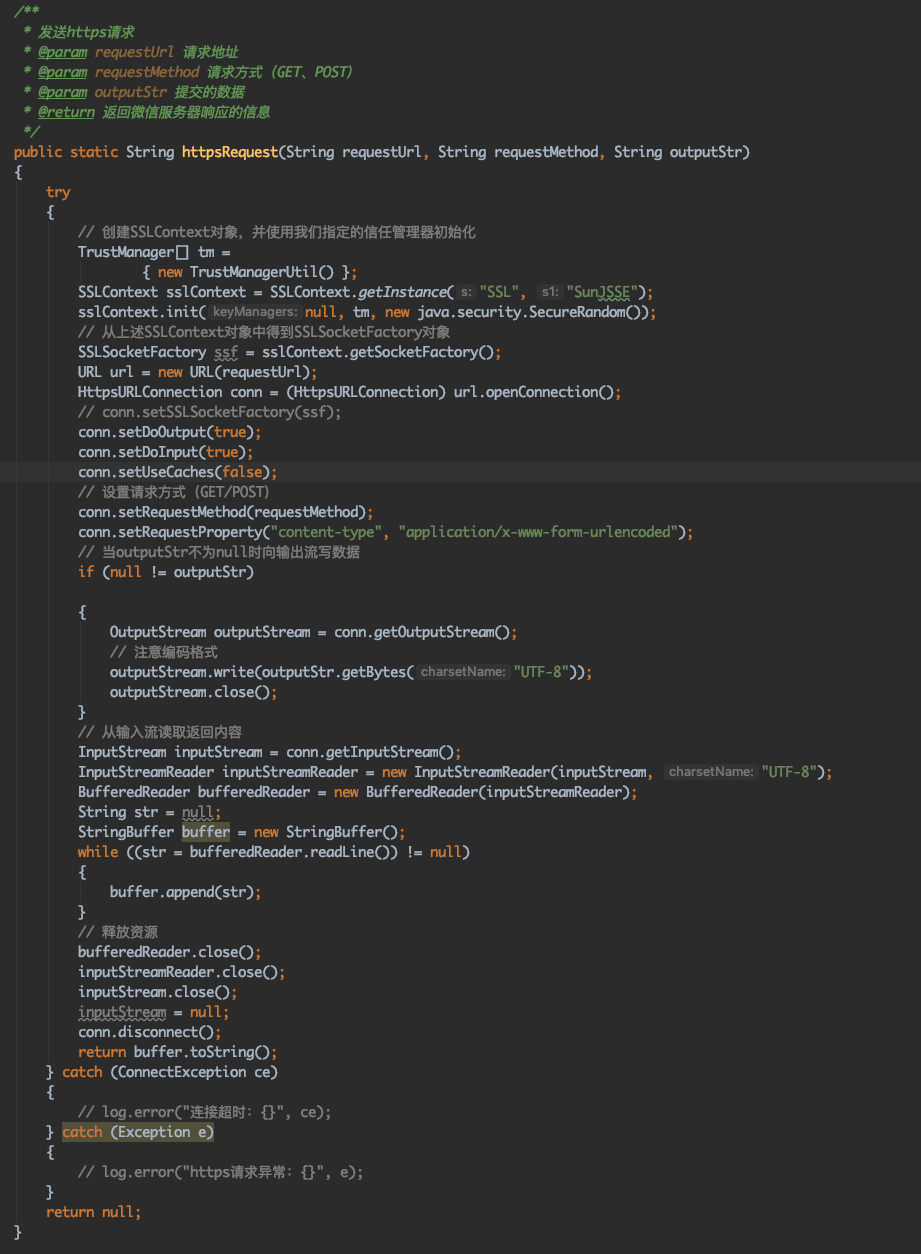The height and width of the screenshot is (1254, 921).
Task: Click 'new BufferedReader(inputStreamReader)' expression
Action: point(482,792)
